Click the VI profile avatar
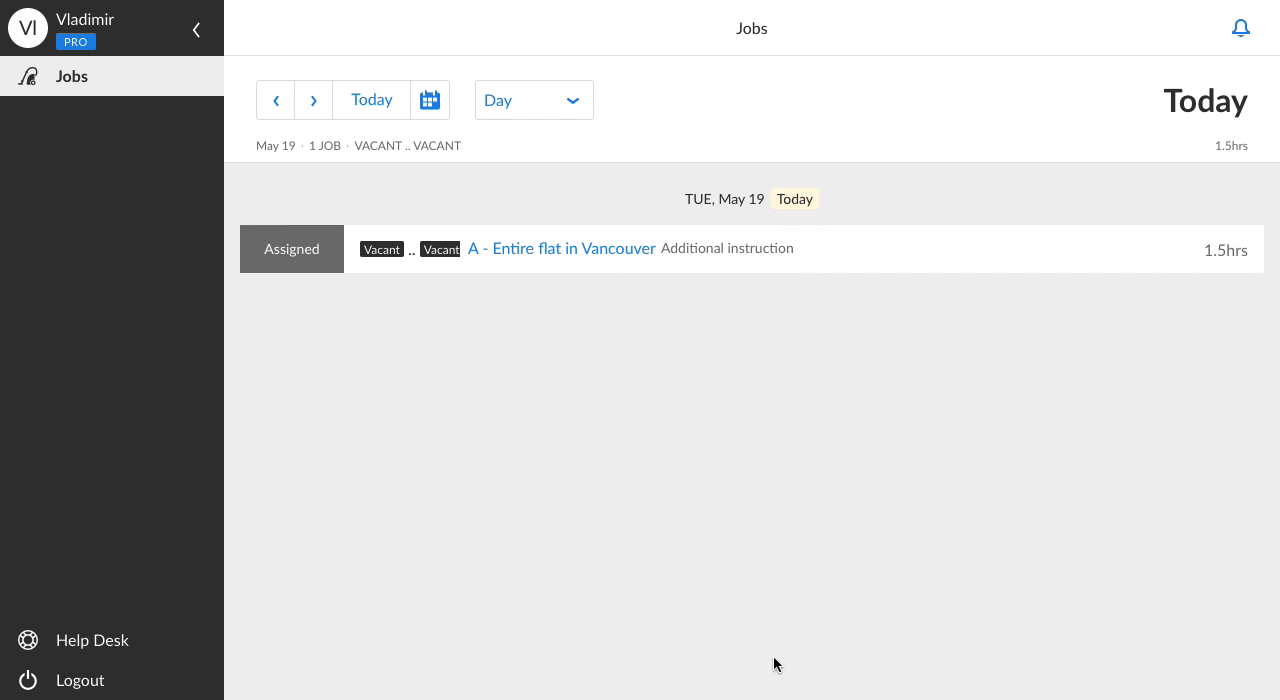This screenshot has height=700, width=1280. [x=28, y=28]
